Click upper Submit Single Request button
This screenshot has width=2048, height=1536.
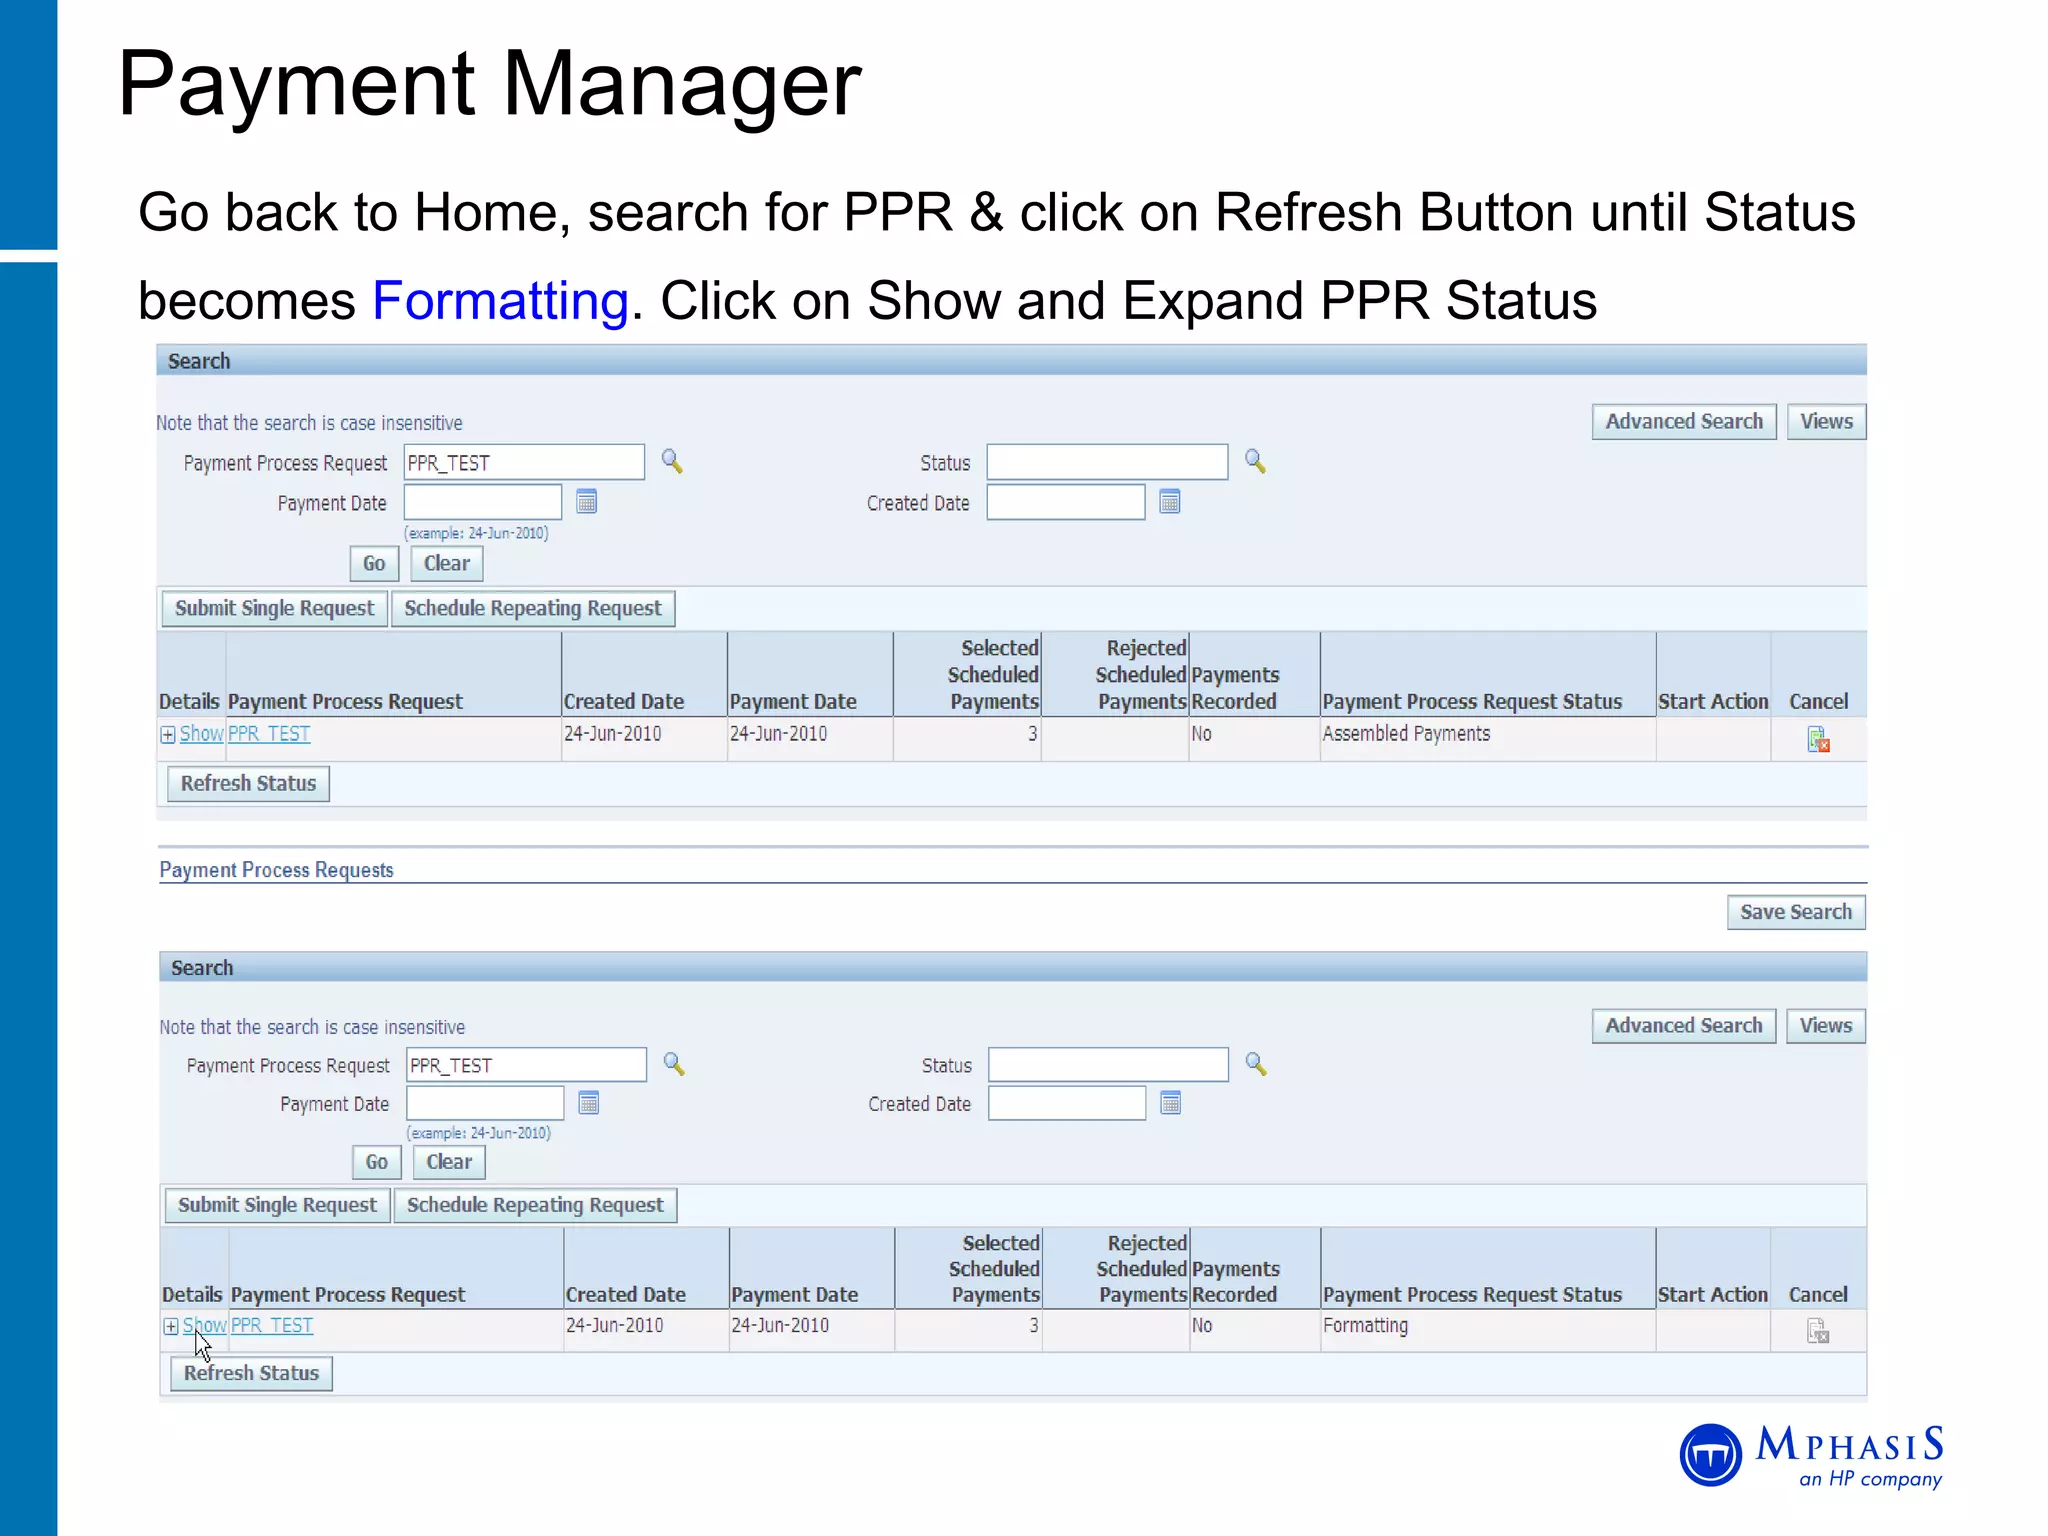(x=275, y=609)
